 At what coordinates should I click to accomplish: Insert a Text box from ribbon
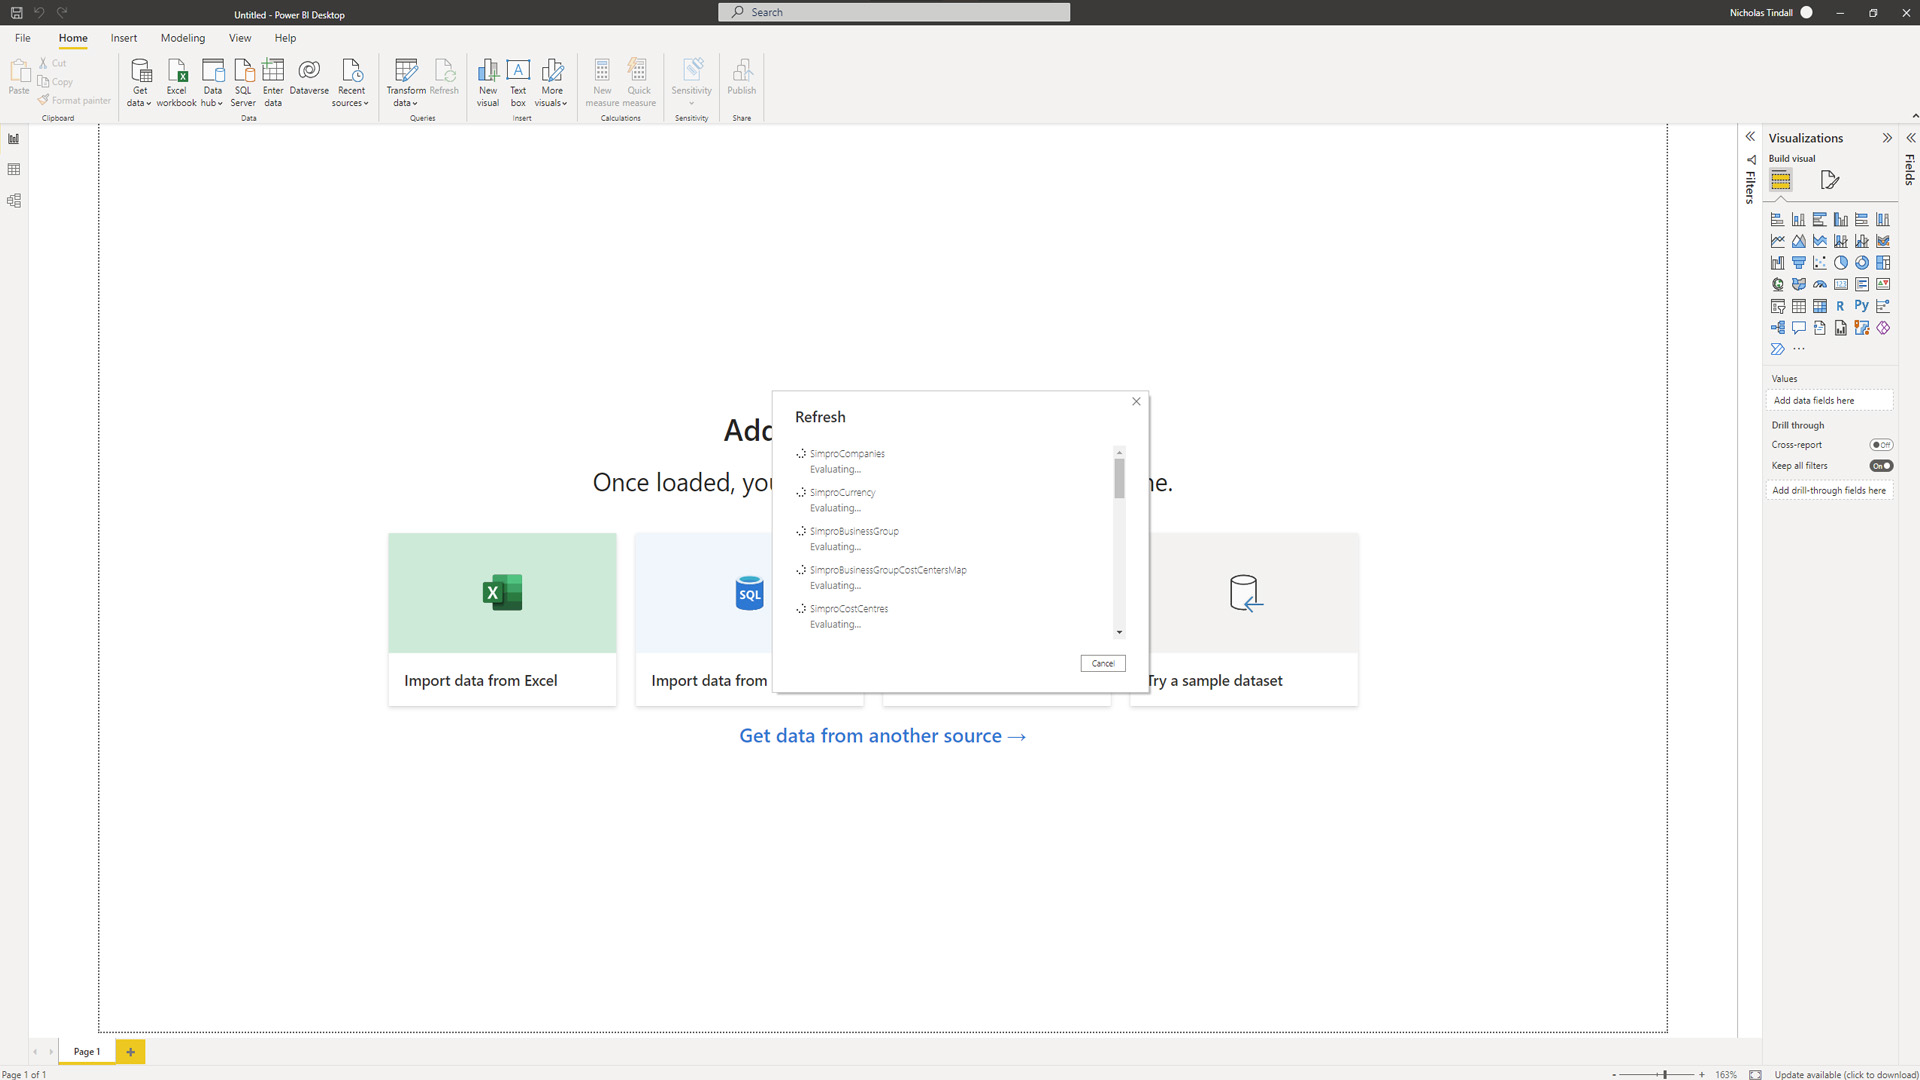(x=518, y=71)
